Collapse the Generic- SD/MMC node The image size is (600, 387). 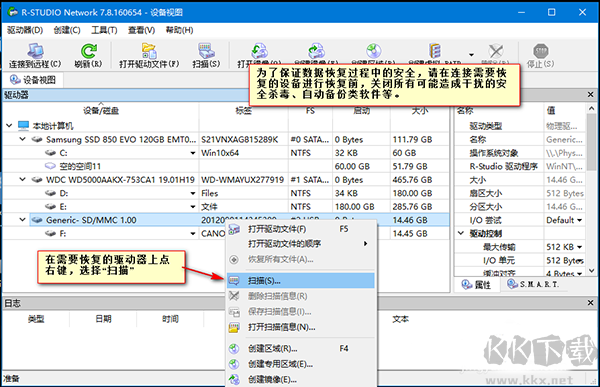coord(23,220)
